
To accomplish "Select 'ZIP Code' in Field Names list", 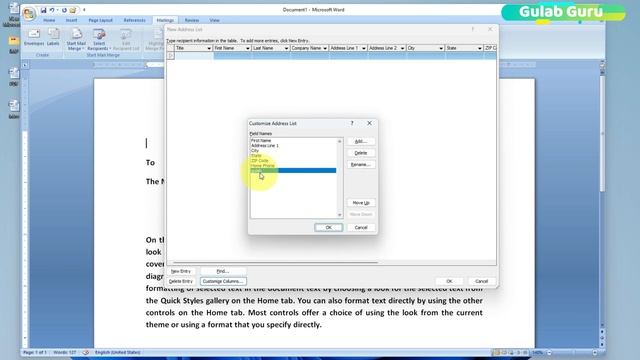I will coord(260,160).
